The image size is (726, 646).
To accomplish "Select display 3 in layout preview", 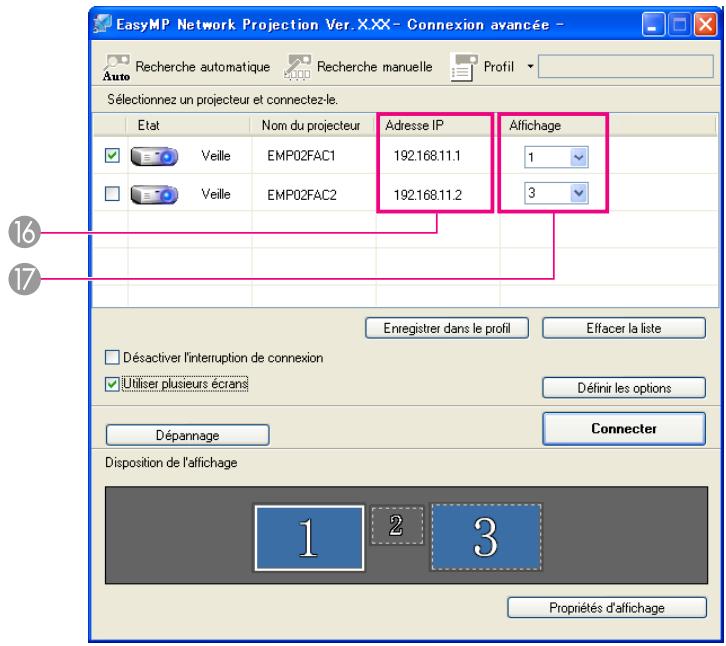I will point(486,537).
